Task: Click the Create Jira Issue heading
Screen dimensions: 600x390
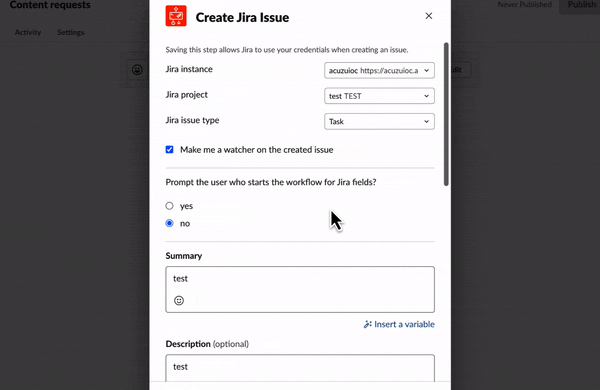Action: pos(242,17)
